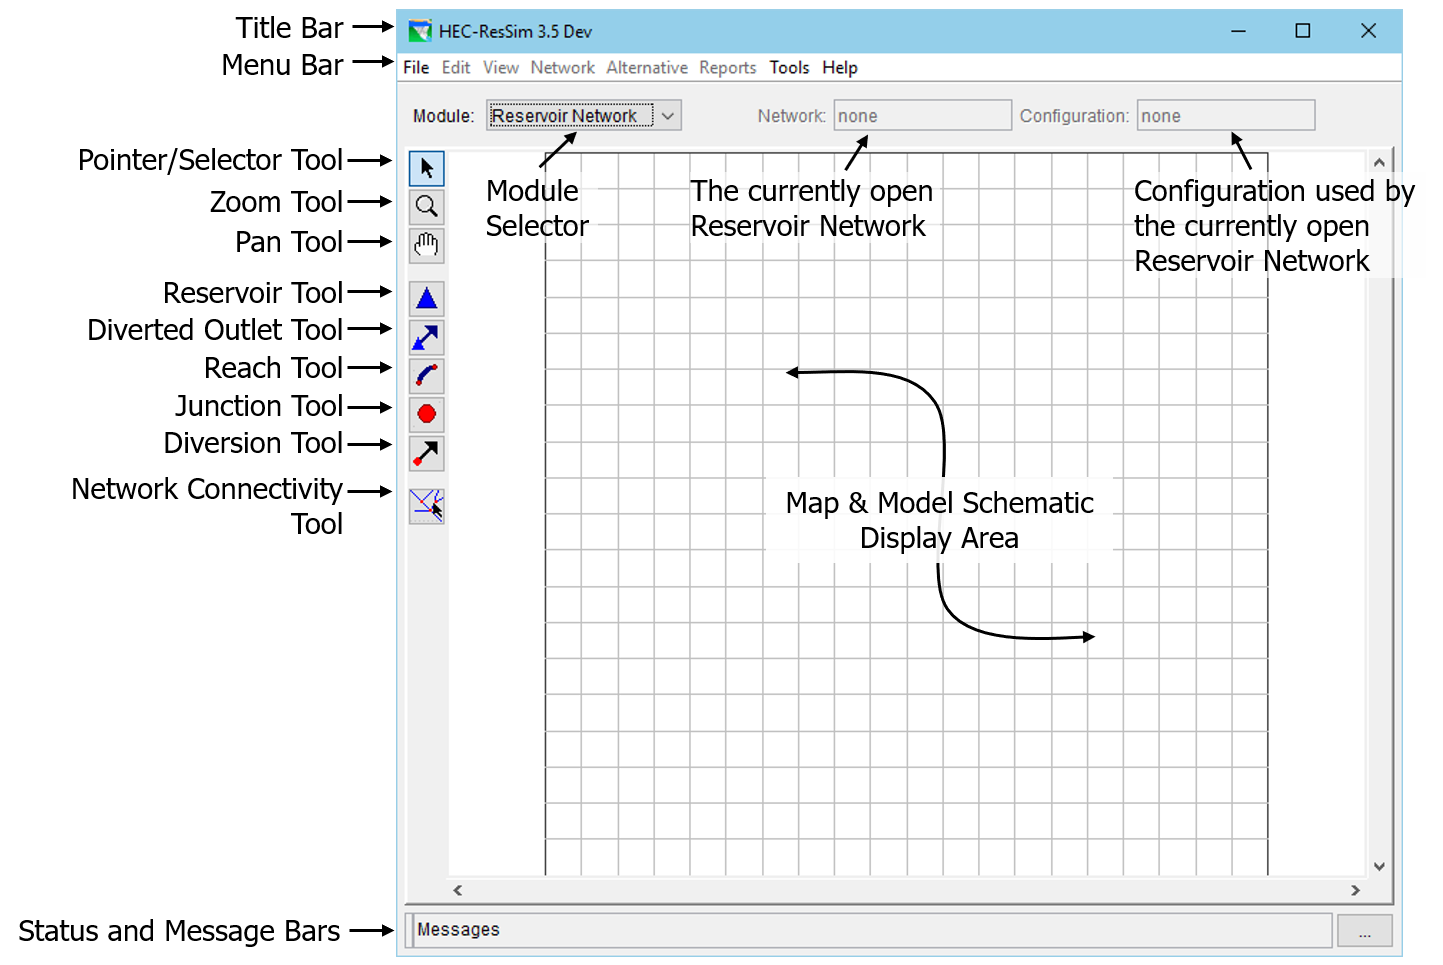This screenshot has height=965, width=1443.
Task: Click the Configuration name field
Action: tap(1226, 116)
